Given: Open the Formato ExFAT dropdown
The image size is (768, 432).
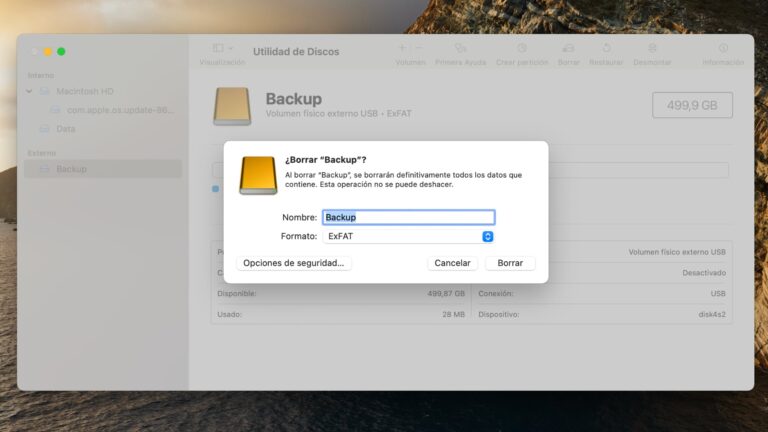Looking at the screenshot, I should click(408, 236).
